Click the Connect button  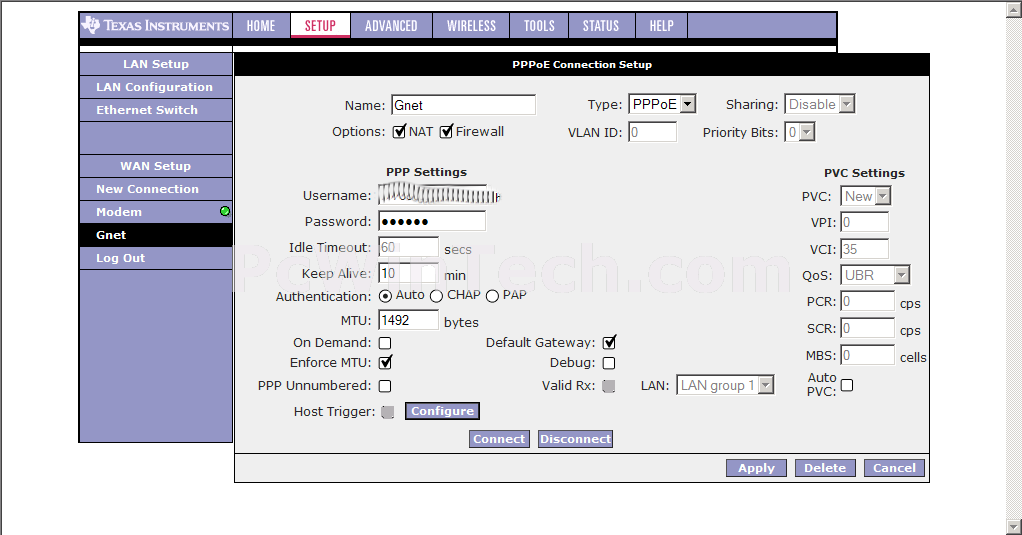click(x=499, y=439)
